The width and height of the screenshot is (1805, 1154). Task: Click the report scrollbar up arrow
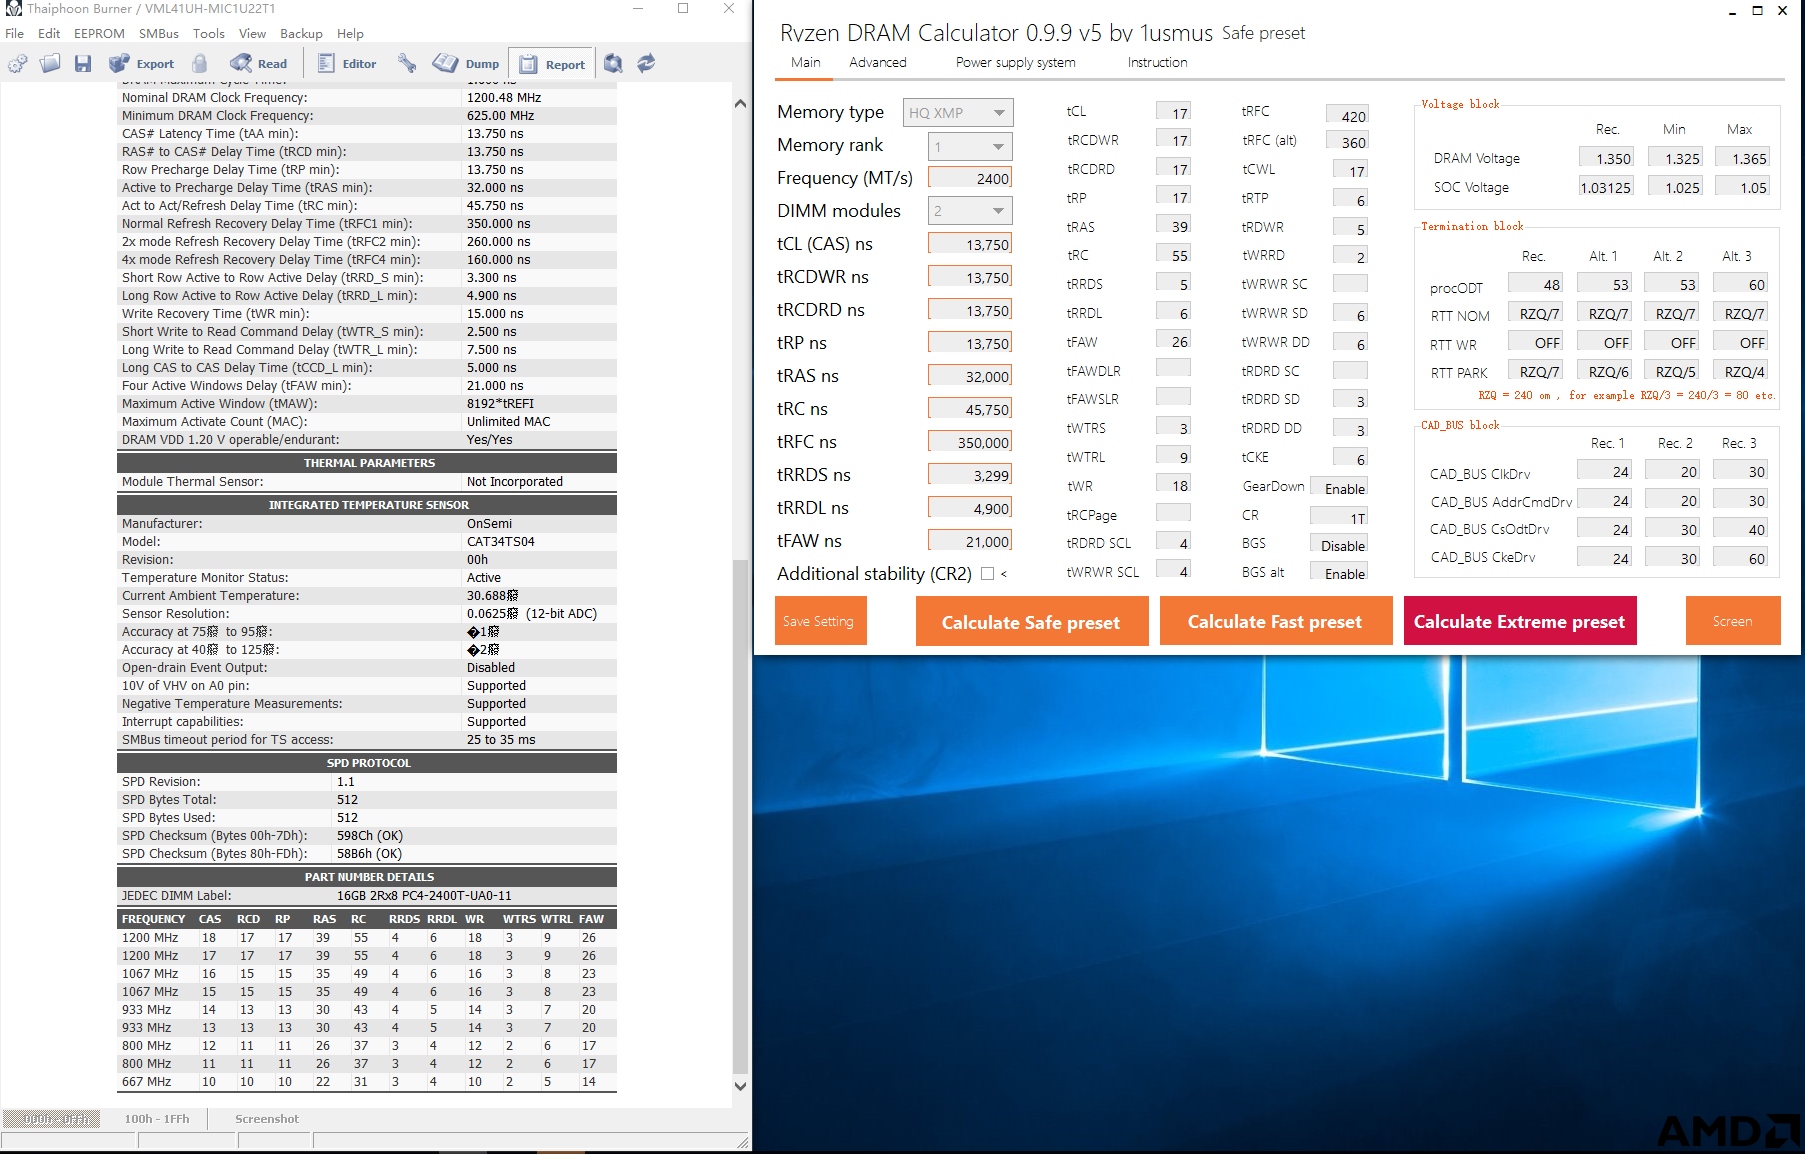740,103
